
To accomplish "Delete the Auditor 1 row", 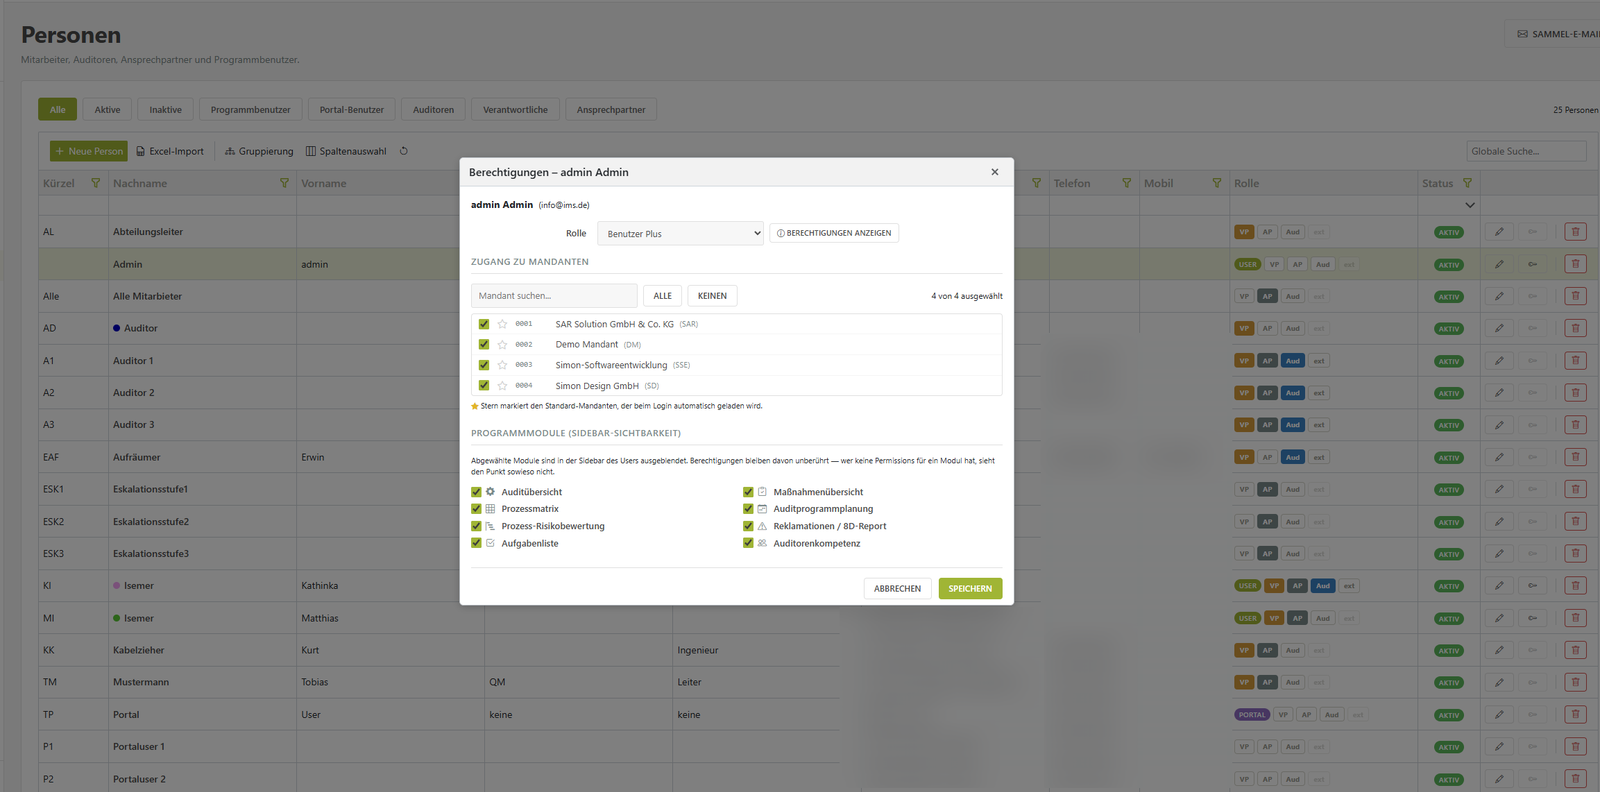I will pos(1575,361).
